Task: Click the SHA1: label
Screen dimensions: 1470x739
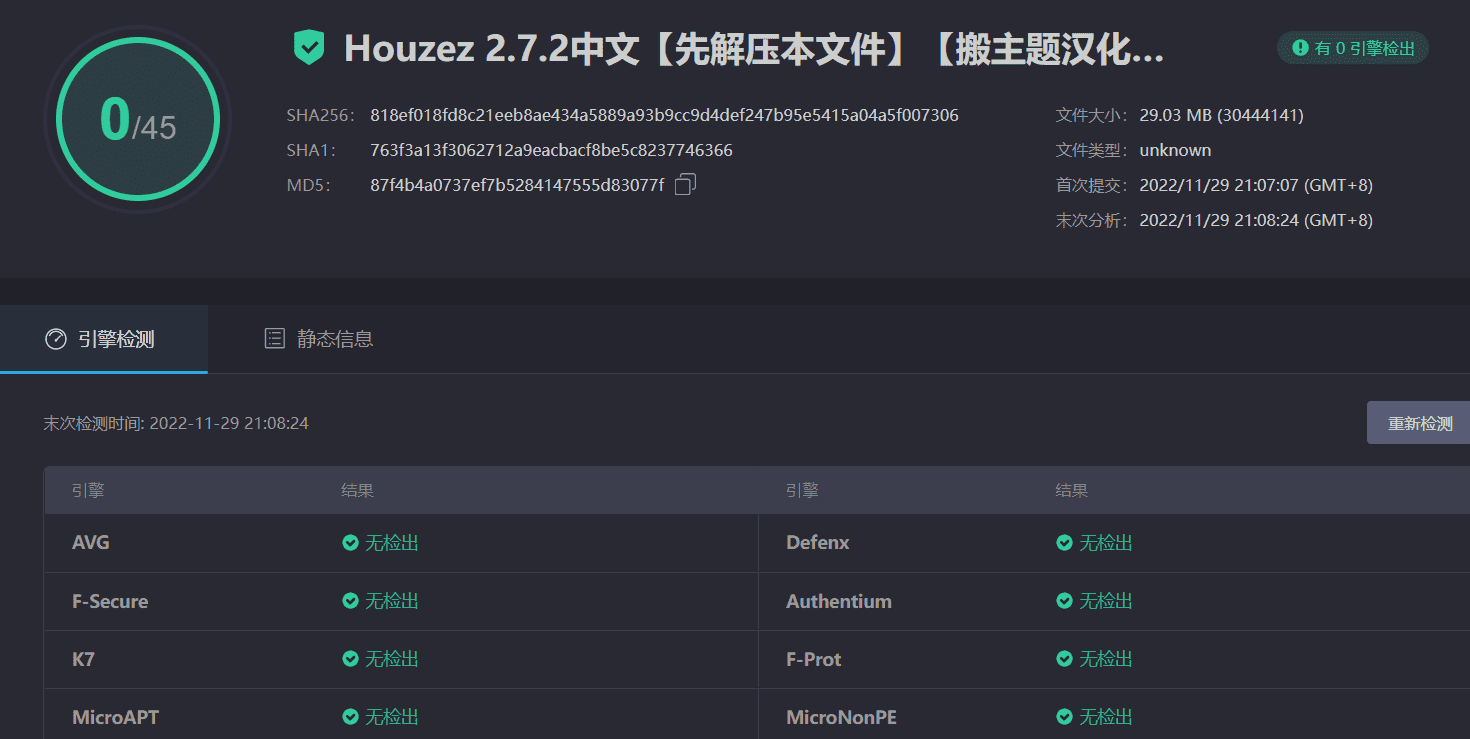Action: pos(311,150)
